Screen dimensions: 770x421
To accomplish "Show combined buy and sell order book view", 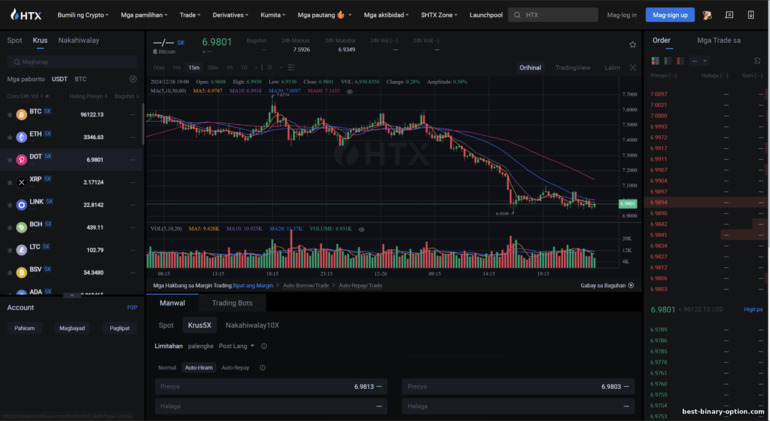I will [655, 61].
